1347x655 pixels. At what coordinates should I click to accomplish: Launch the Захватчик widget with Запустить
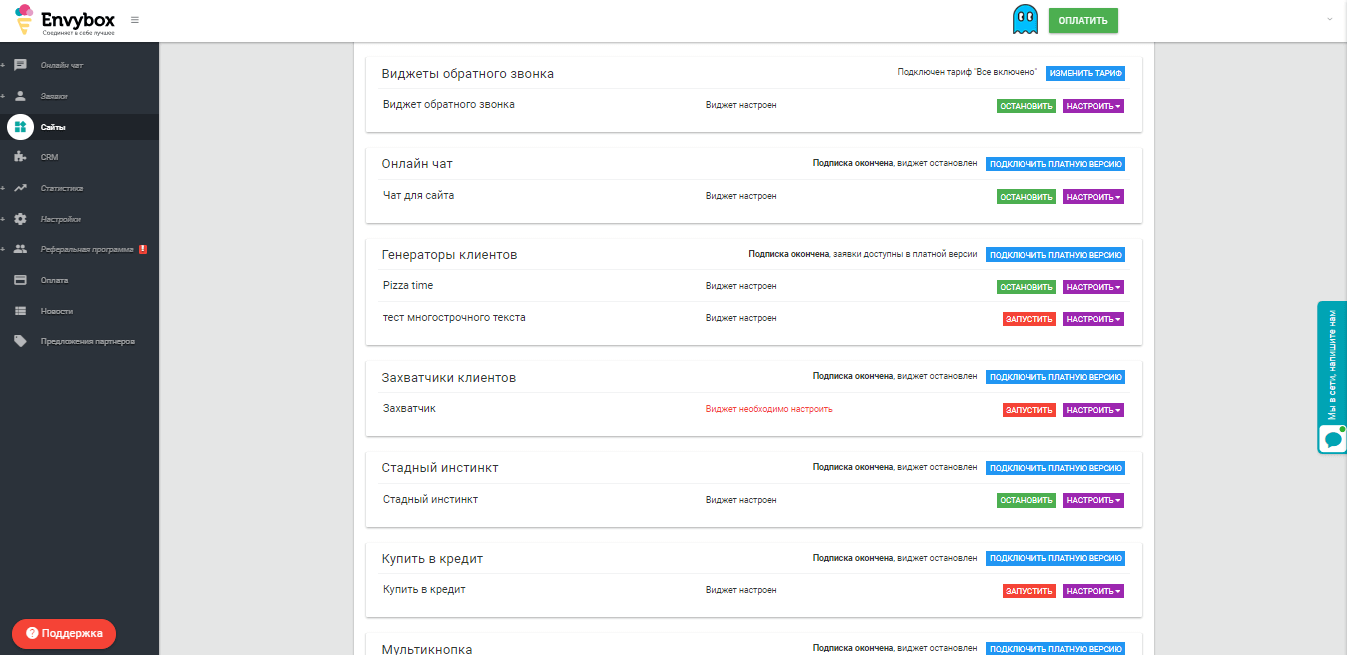pyautogui.click(x=1029, y=410)
